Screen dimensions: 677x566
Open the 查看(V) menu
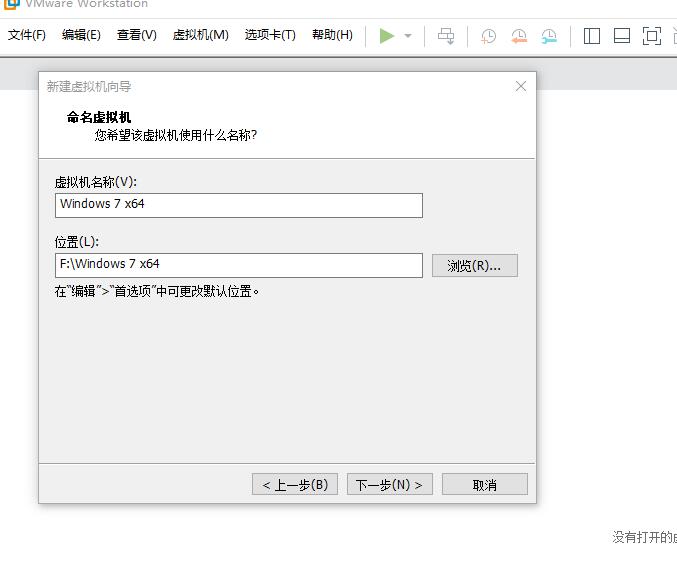[137, 35]
